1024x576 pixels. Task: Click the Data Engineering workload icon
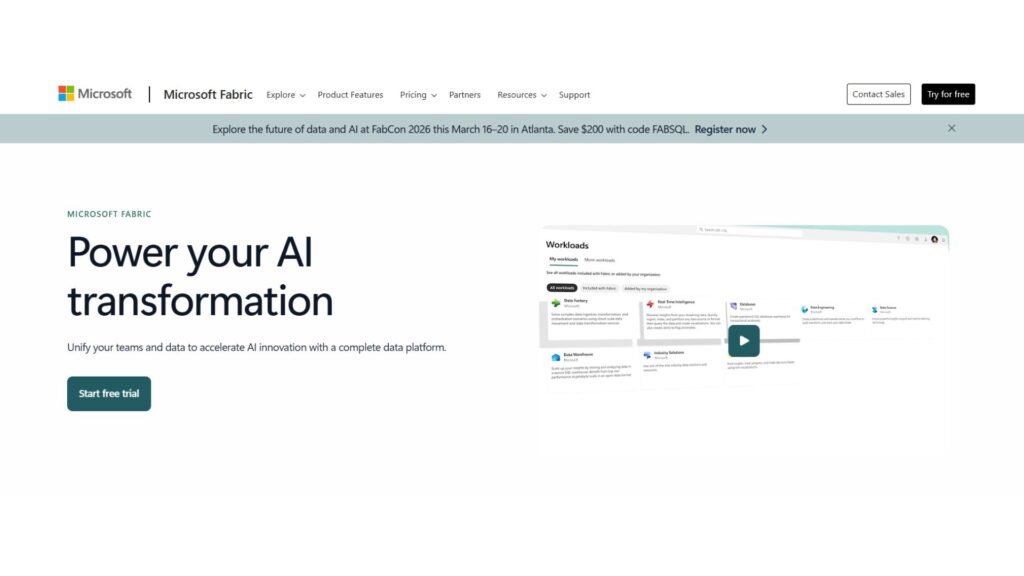pos(804,309)
